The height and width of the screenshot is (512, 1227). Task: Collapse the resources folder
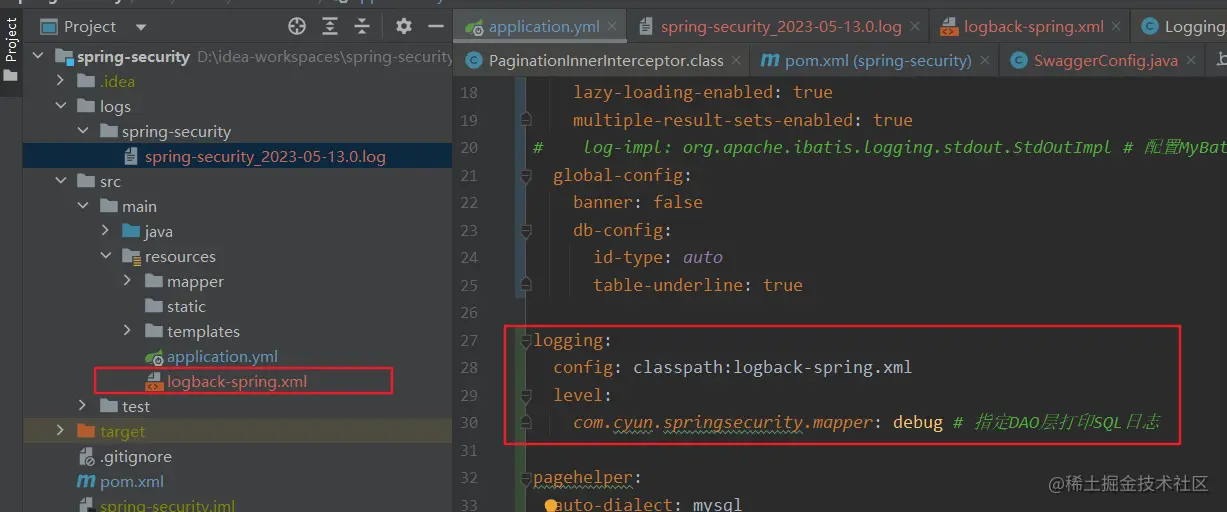105,257
